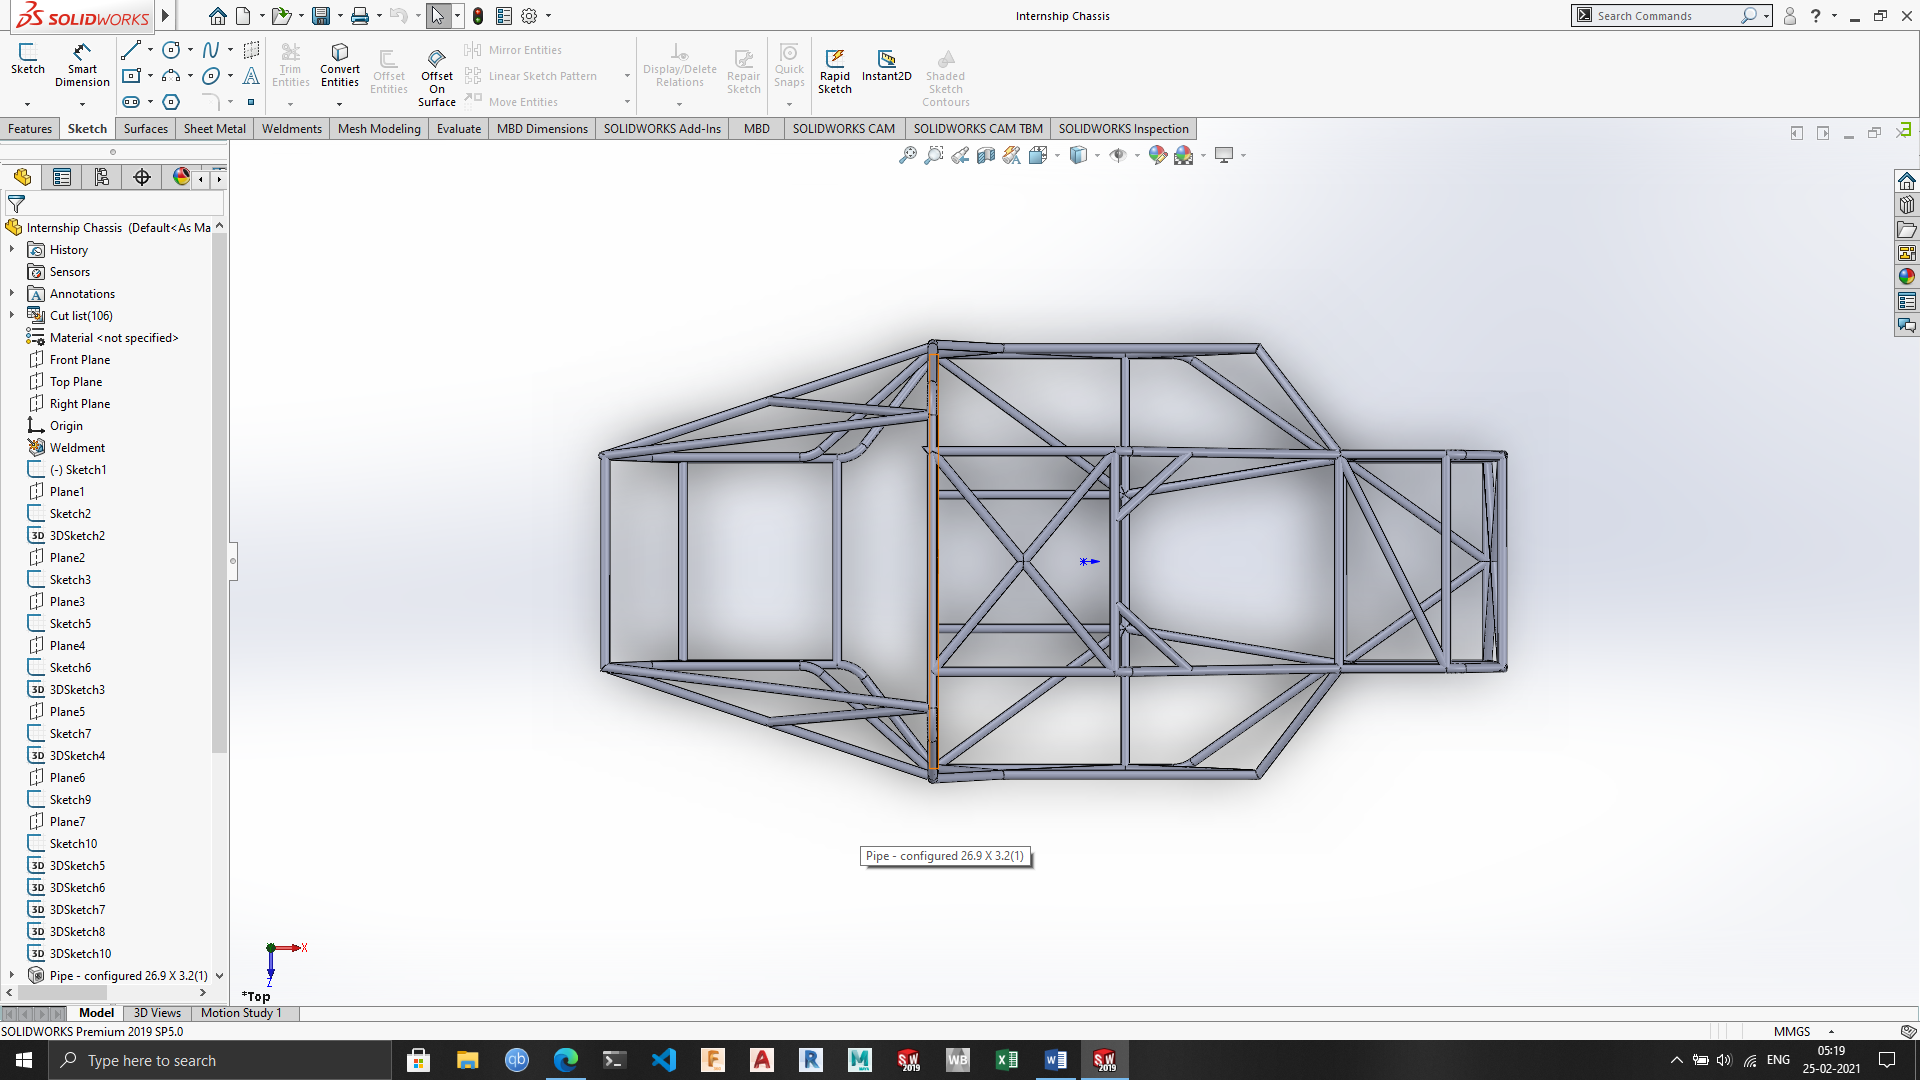Open the DimXpertManager crosshair tab
The width and height of the screenshot is (1920, 1080).
coord(142,177)
